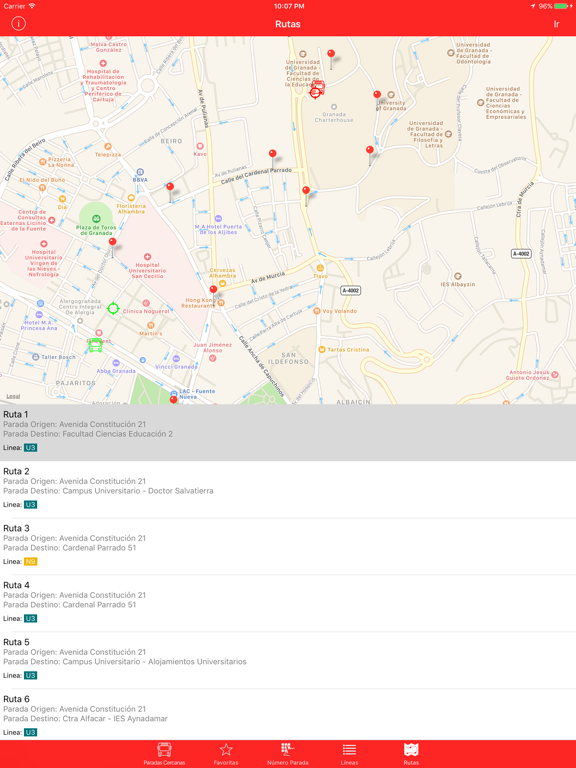
Task: Tap the Hospital Universitario San Cecilio icon
Action: [x=147, y=257]
